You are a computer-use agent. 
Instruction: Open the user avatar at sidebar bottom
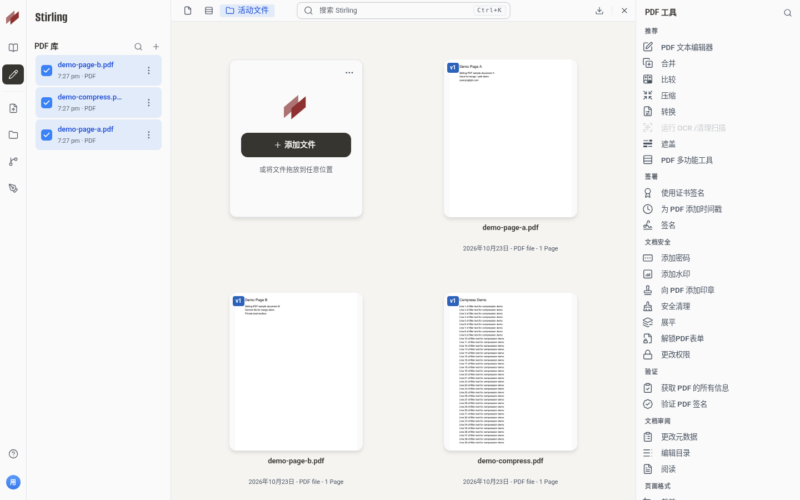coord(13,482)
